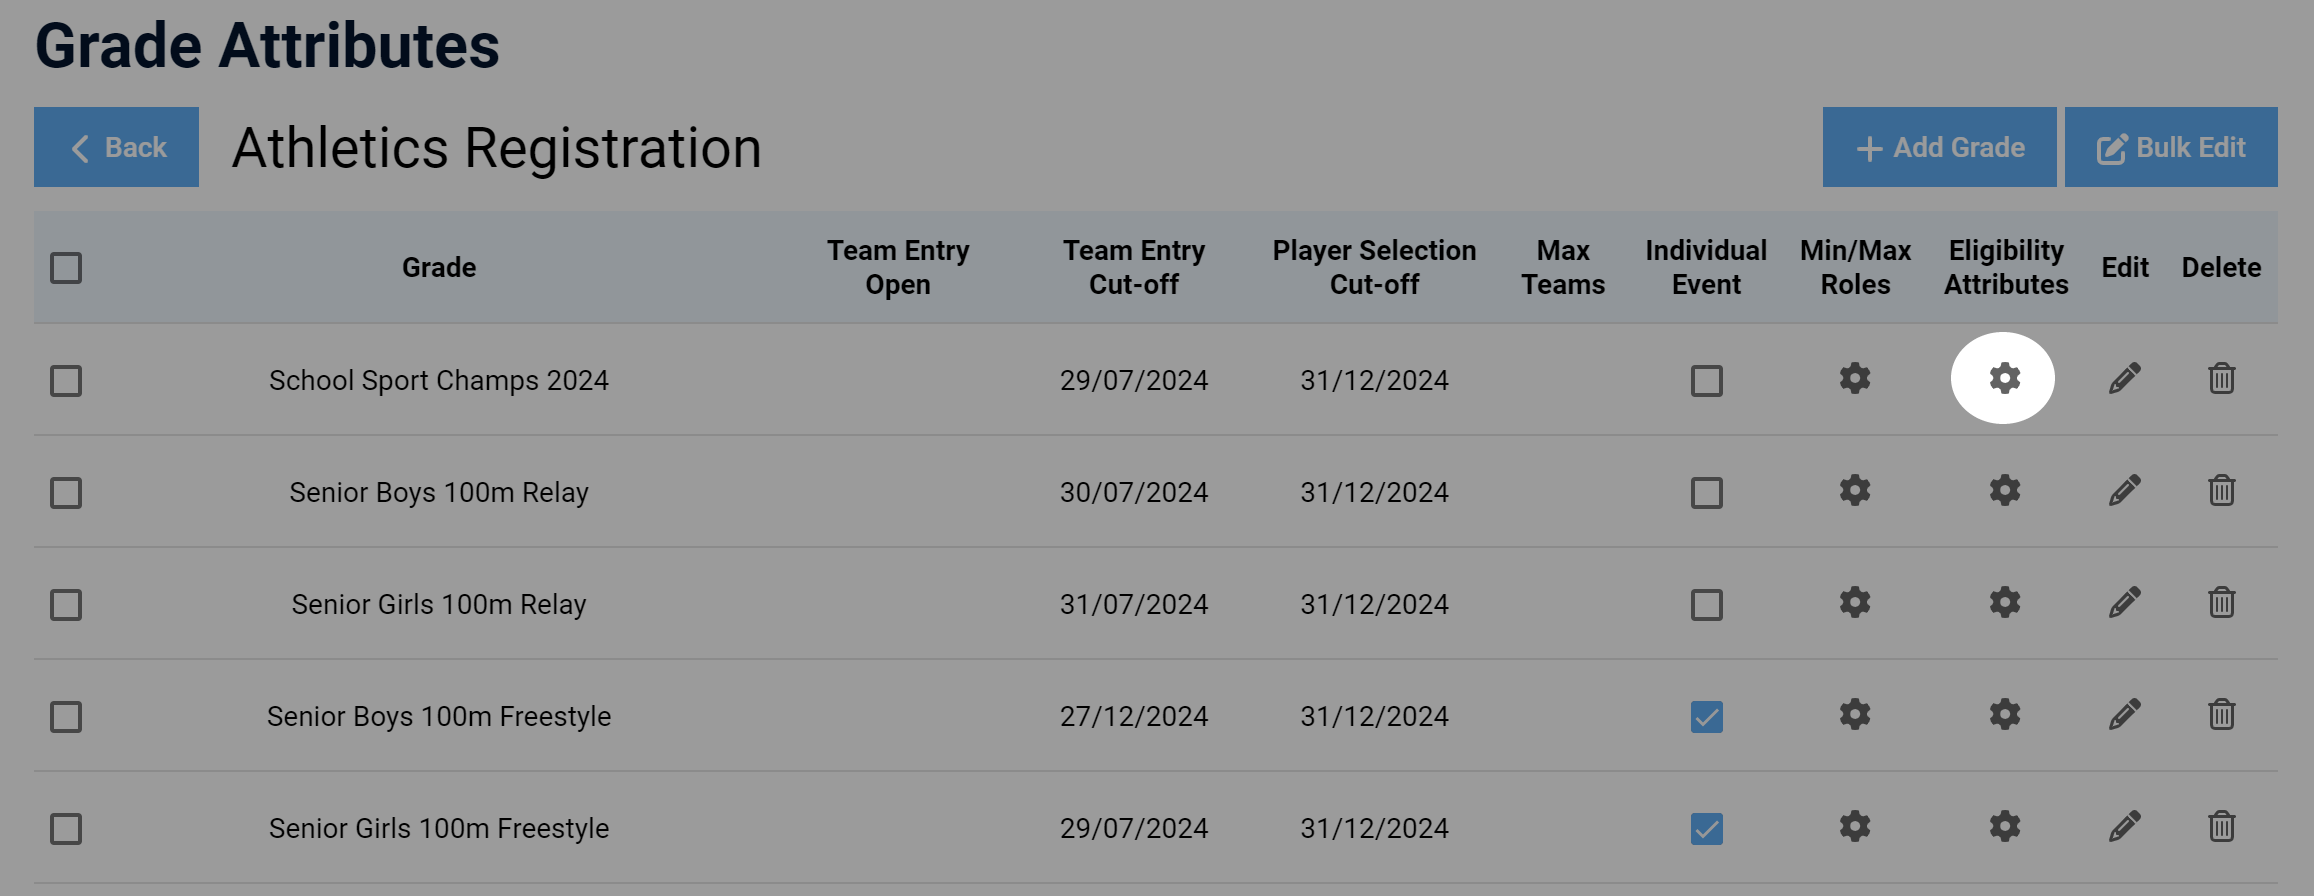2314x896 pixels.
Task: Open Min/Max Roles gear for Senior Boys 100m Relay
Action: [1855, 491]
